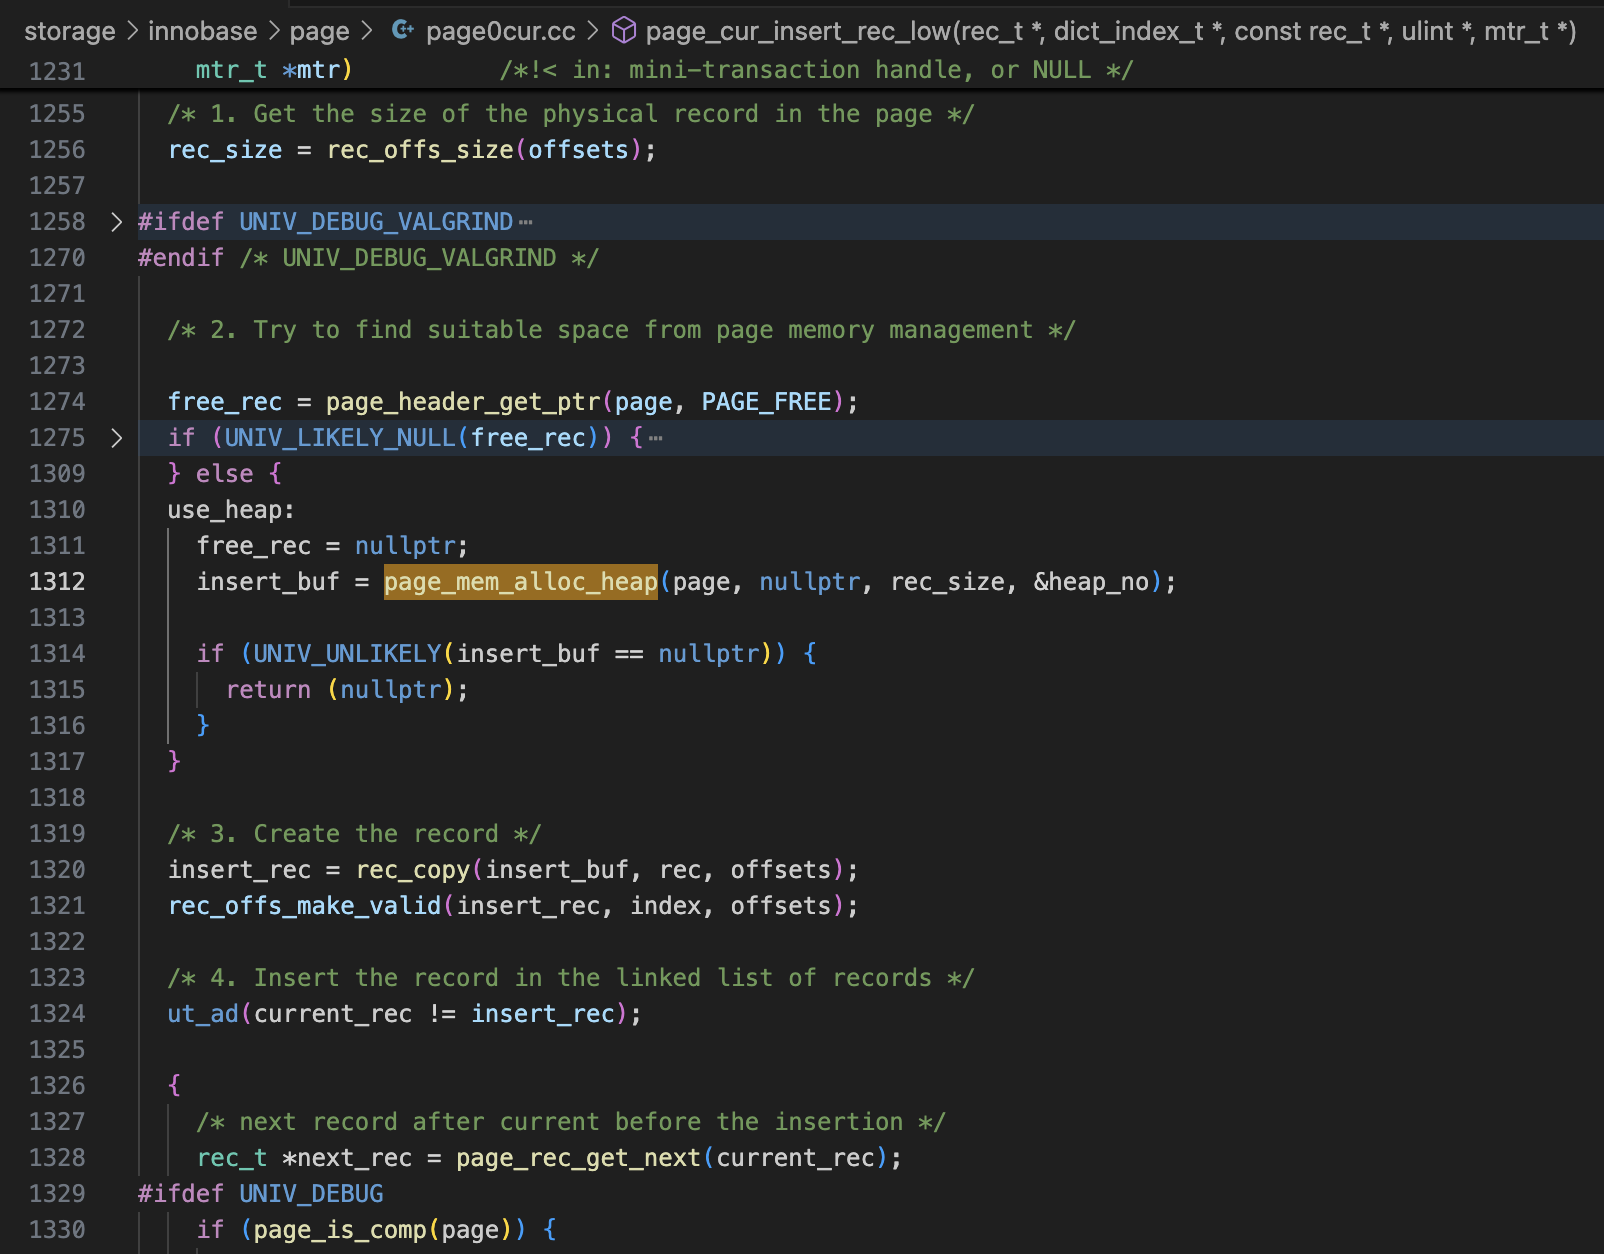Click line number 1312 in the gutter
The image size is (1604, 1254).
[57, 582]
